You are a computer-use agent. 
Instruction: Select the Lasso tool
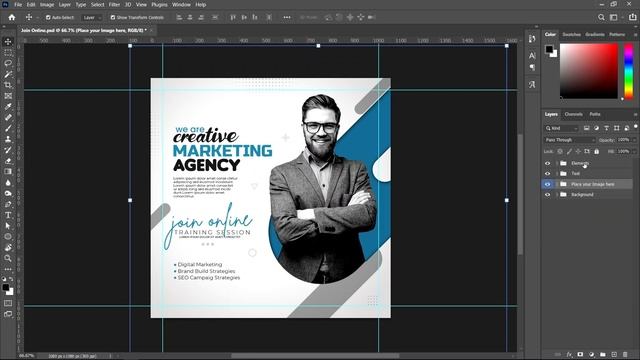[8, 63]
